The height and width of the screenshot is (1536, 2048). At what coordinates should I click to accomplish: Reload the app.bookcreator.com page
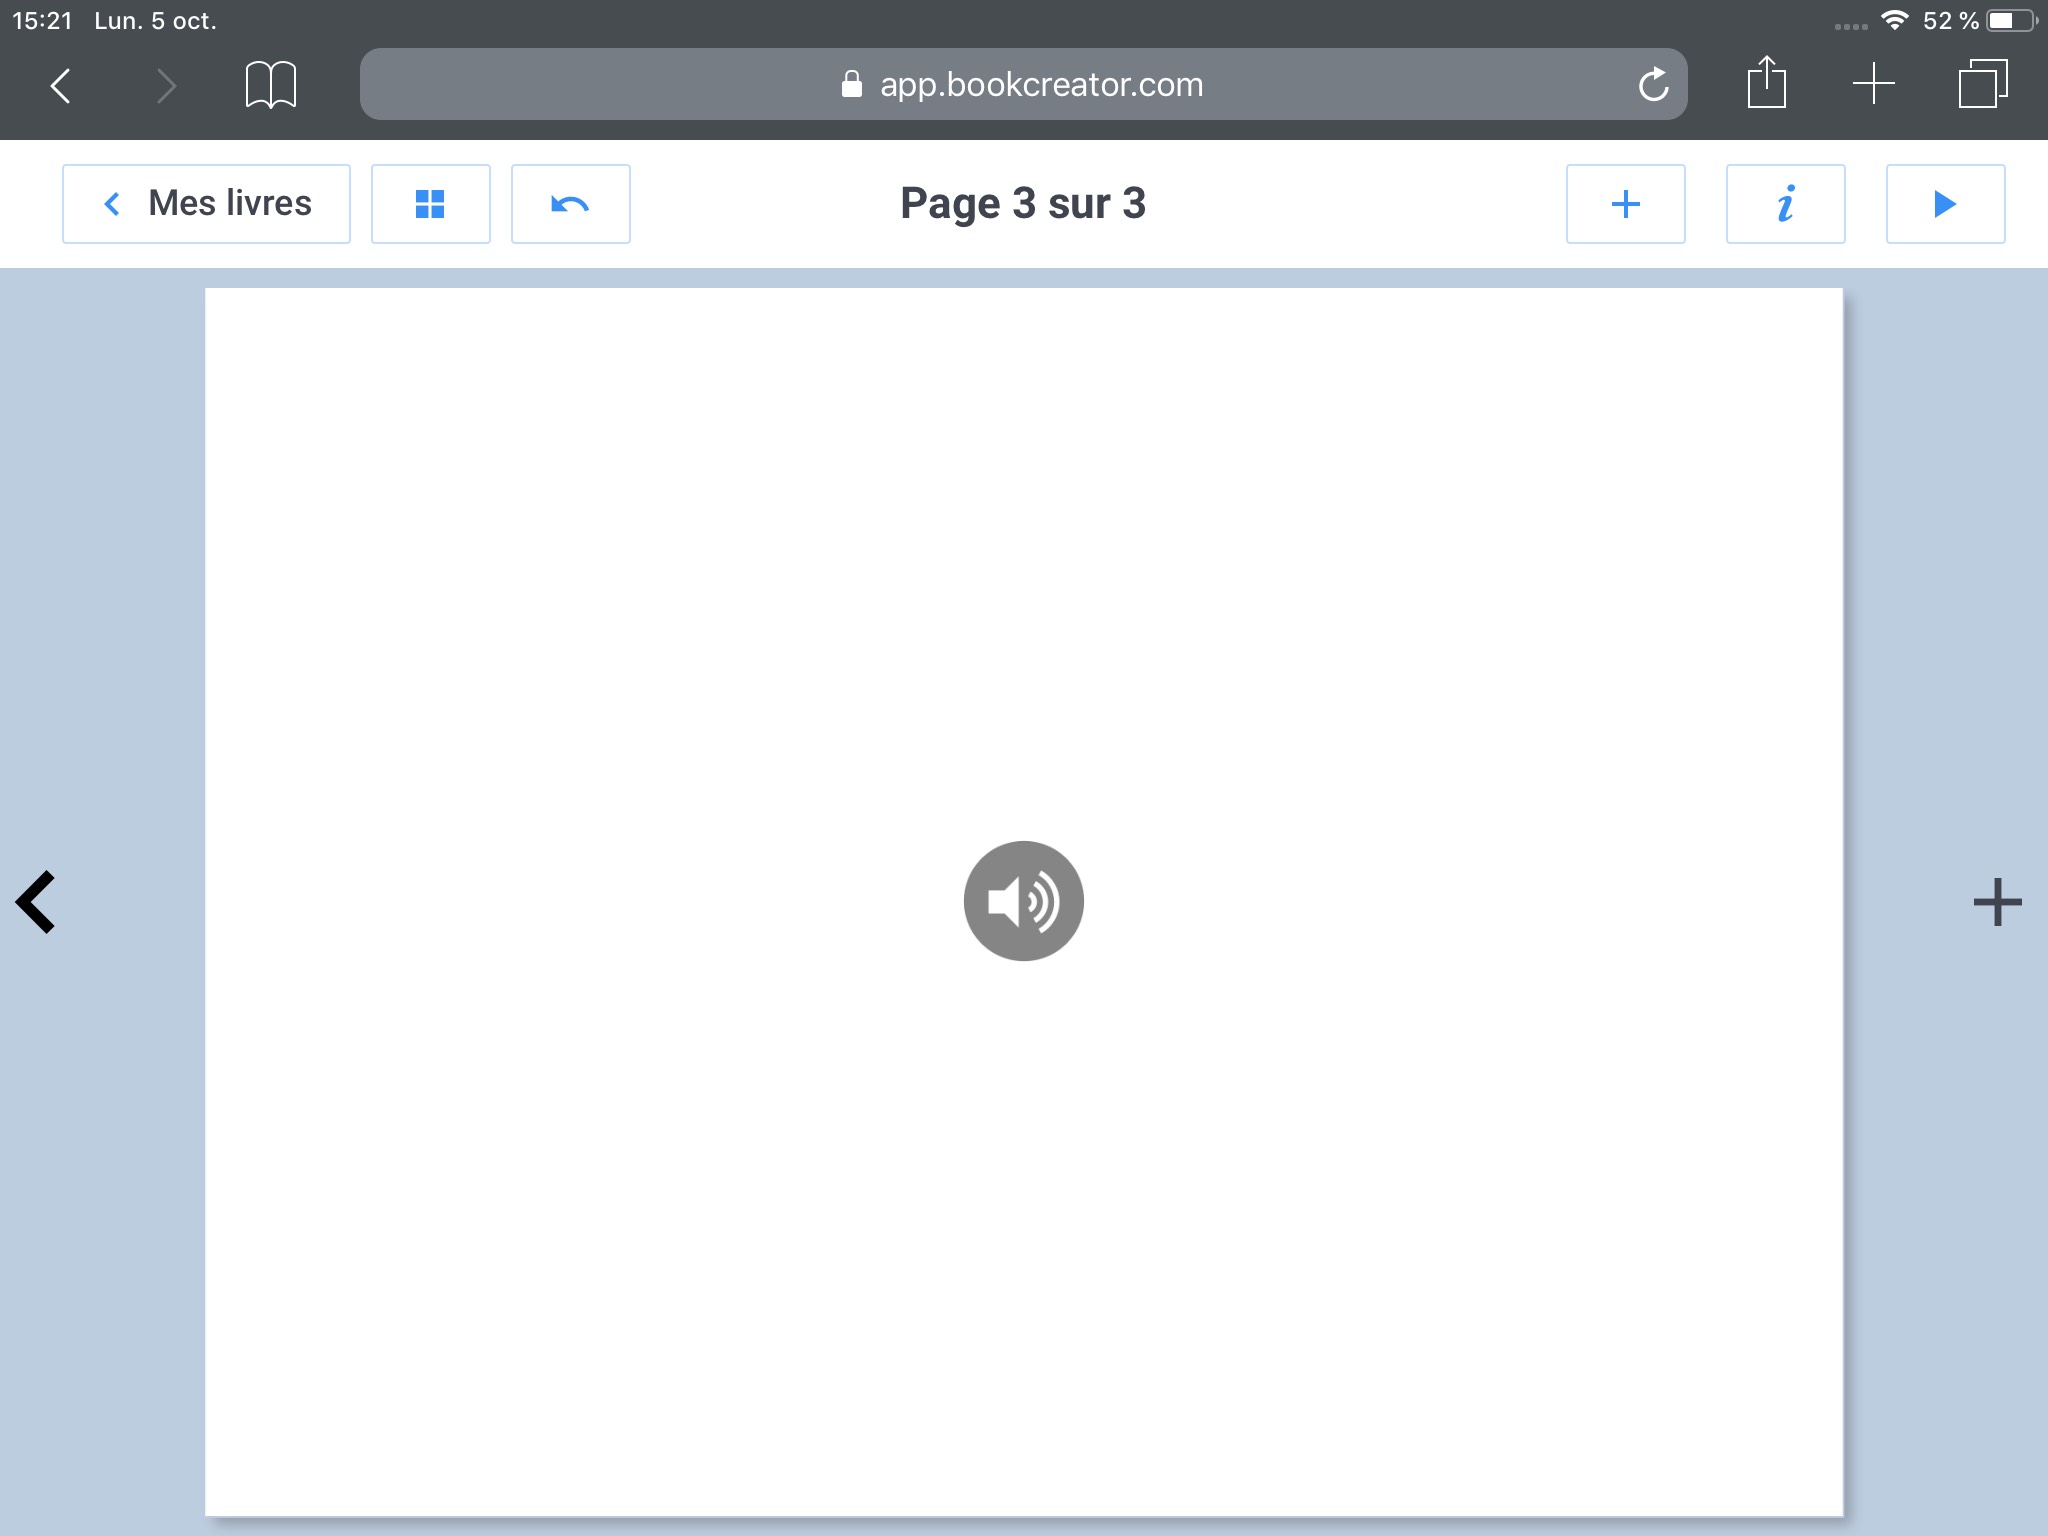(x=1653, y=85)
